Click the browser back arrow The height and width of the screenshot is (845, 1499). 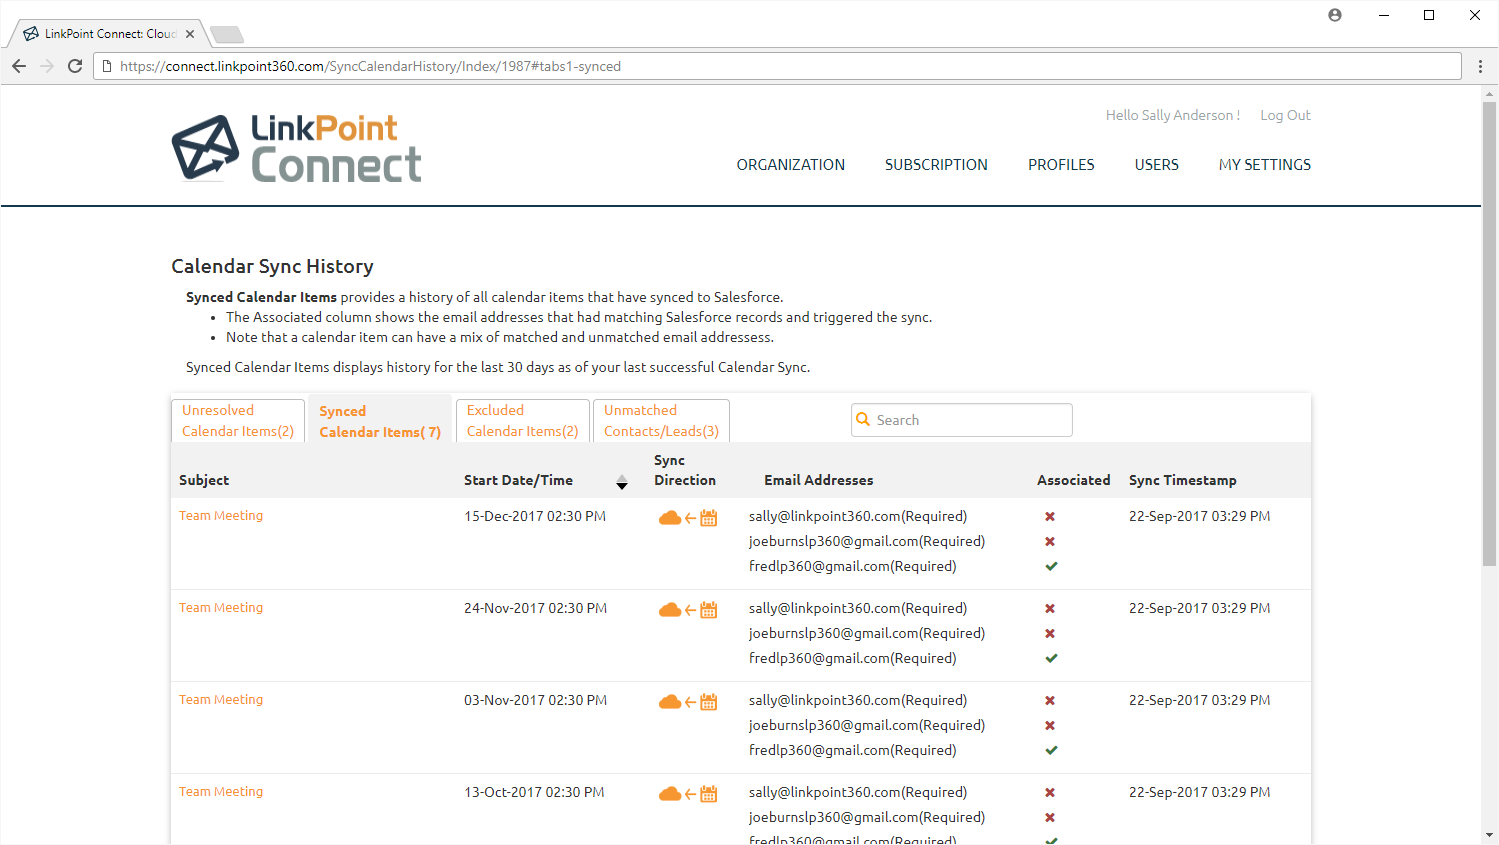pyautogui.click(x=19, y=66)
